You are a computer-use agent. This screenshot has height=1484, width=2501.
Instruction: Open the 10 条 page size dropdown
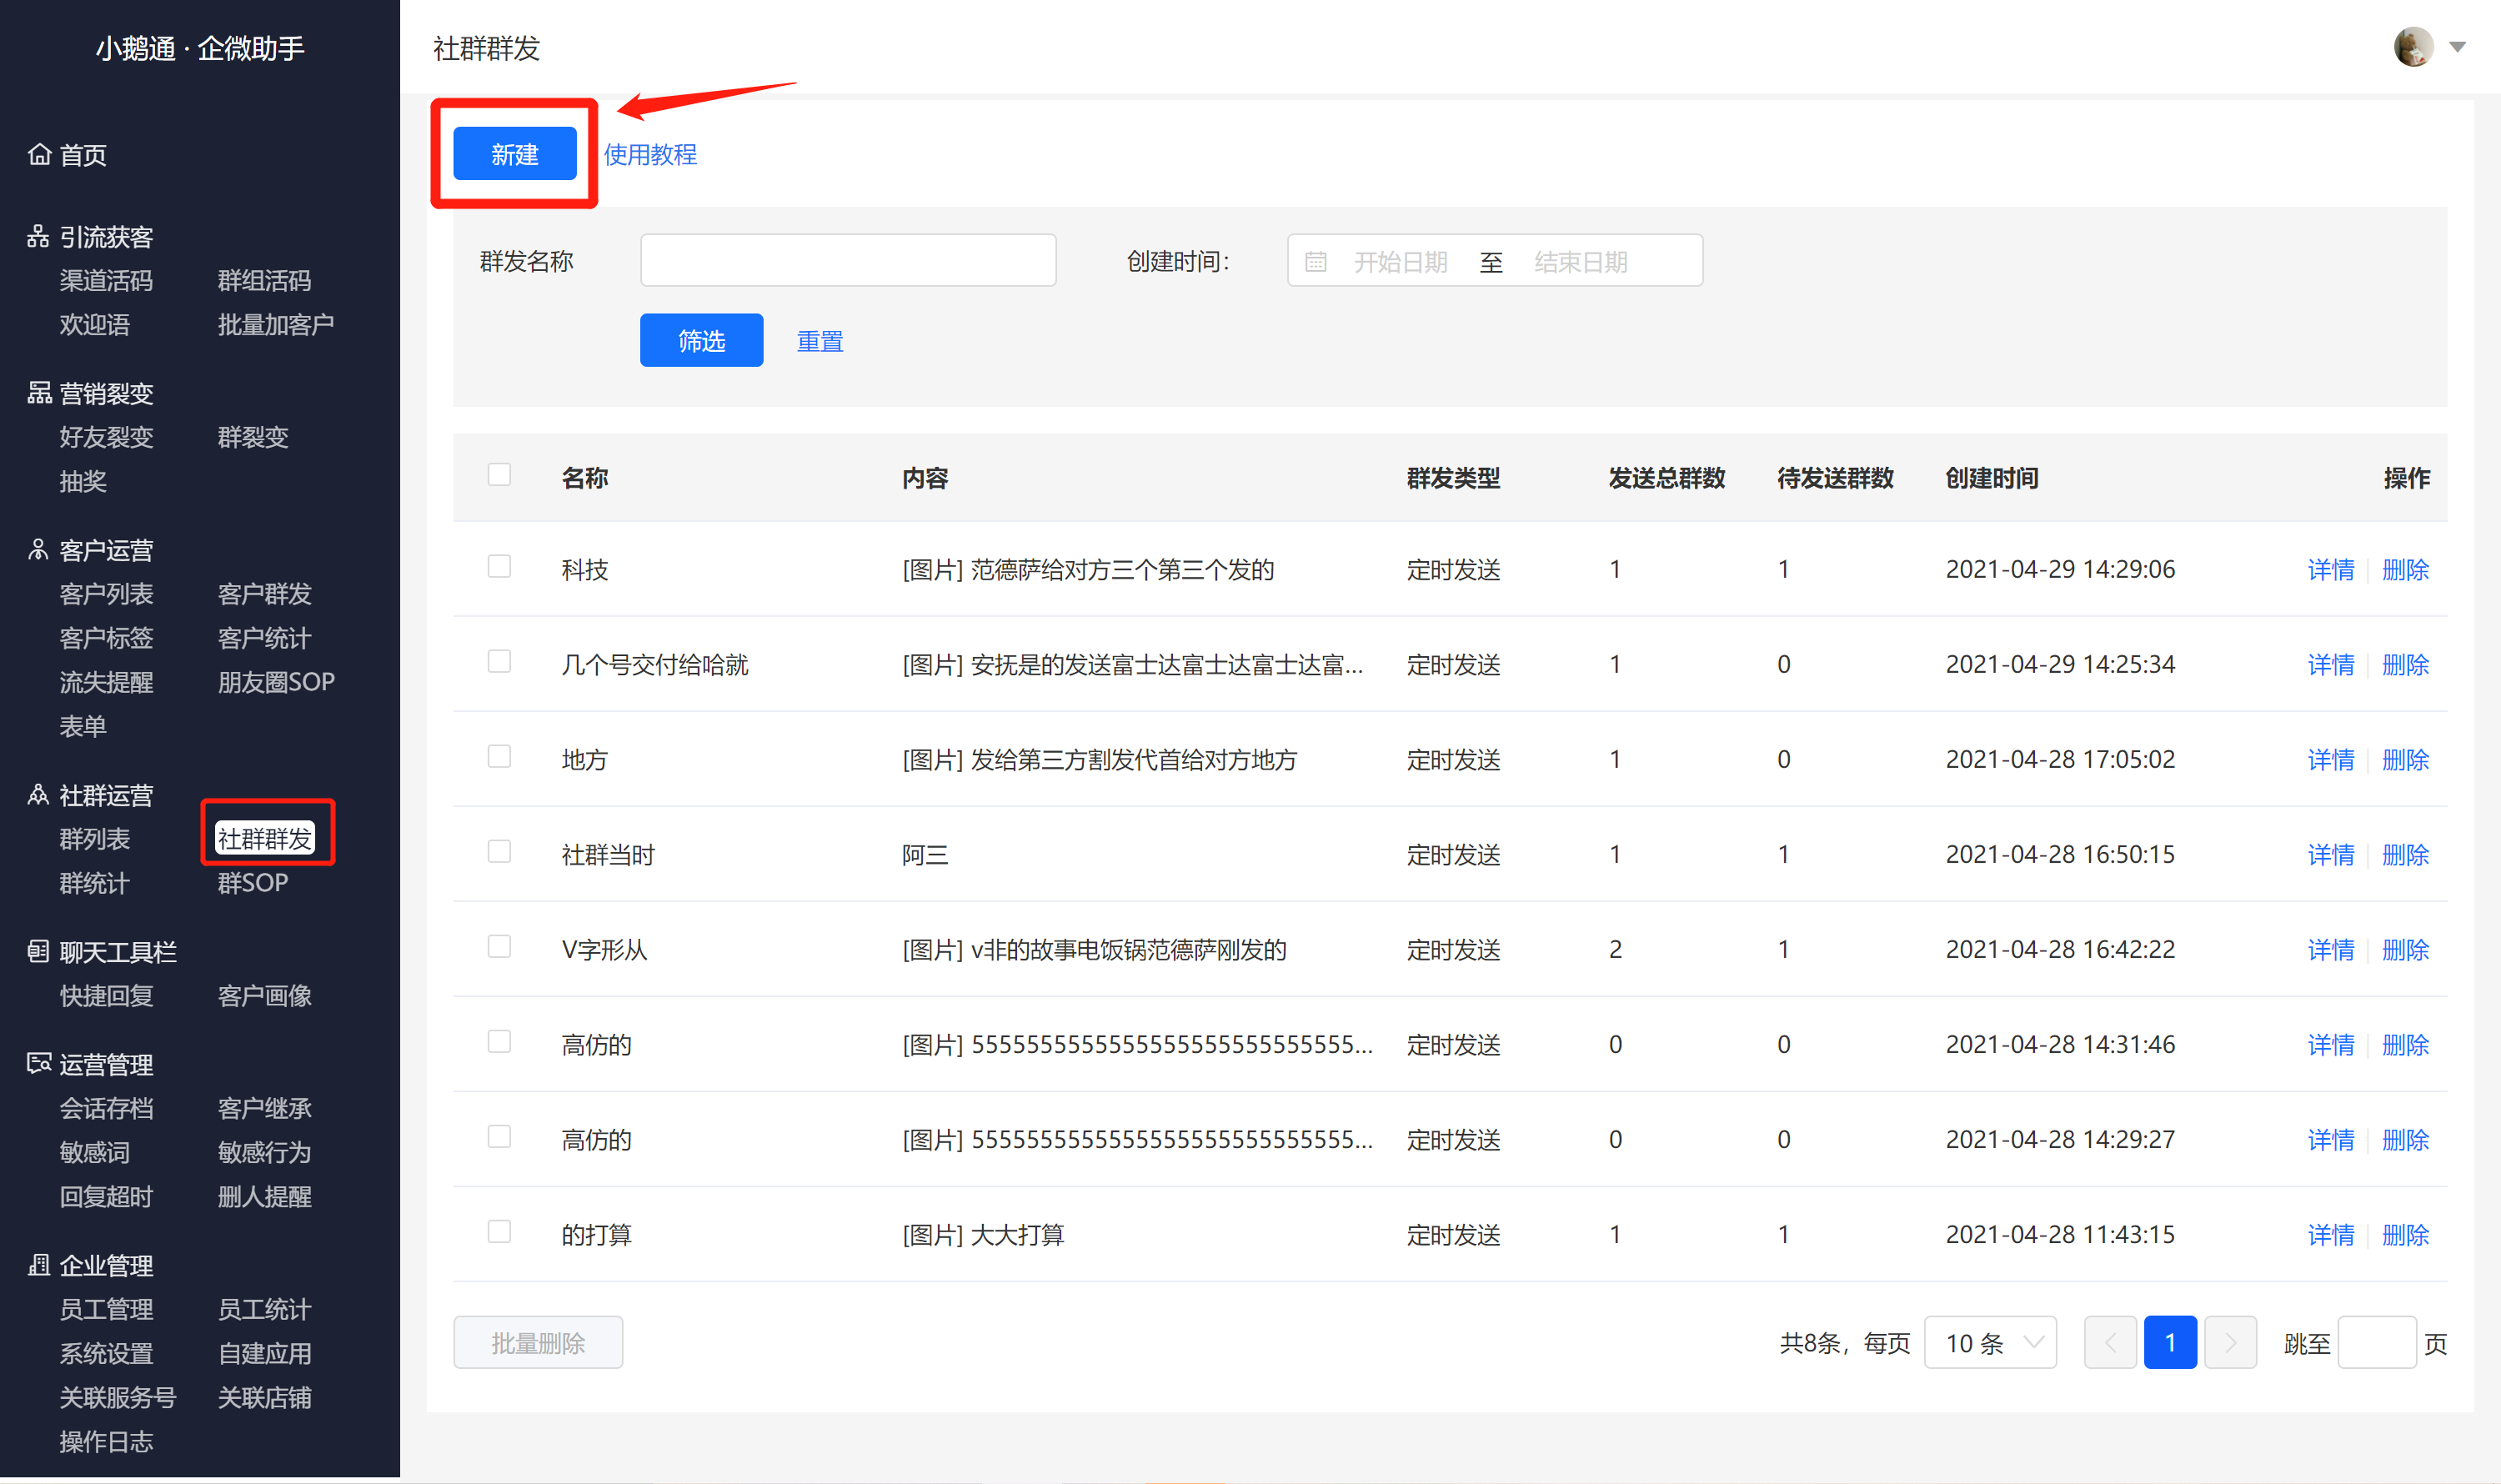coord(1990,1342)
